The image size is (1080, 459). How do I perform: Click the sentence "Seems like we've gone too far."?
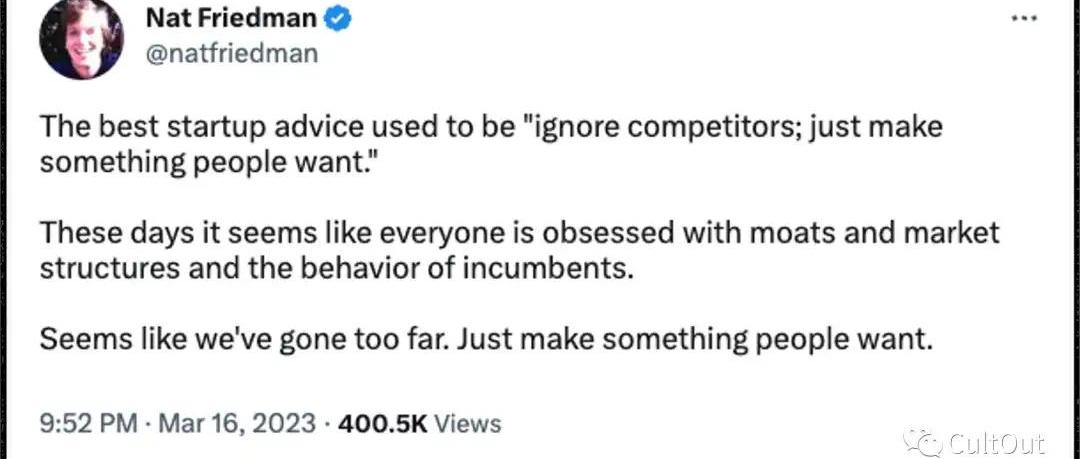pyautogui.click(x=245, y=340)
